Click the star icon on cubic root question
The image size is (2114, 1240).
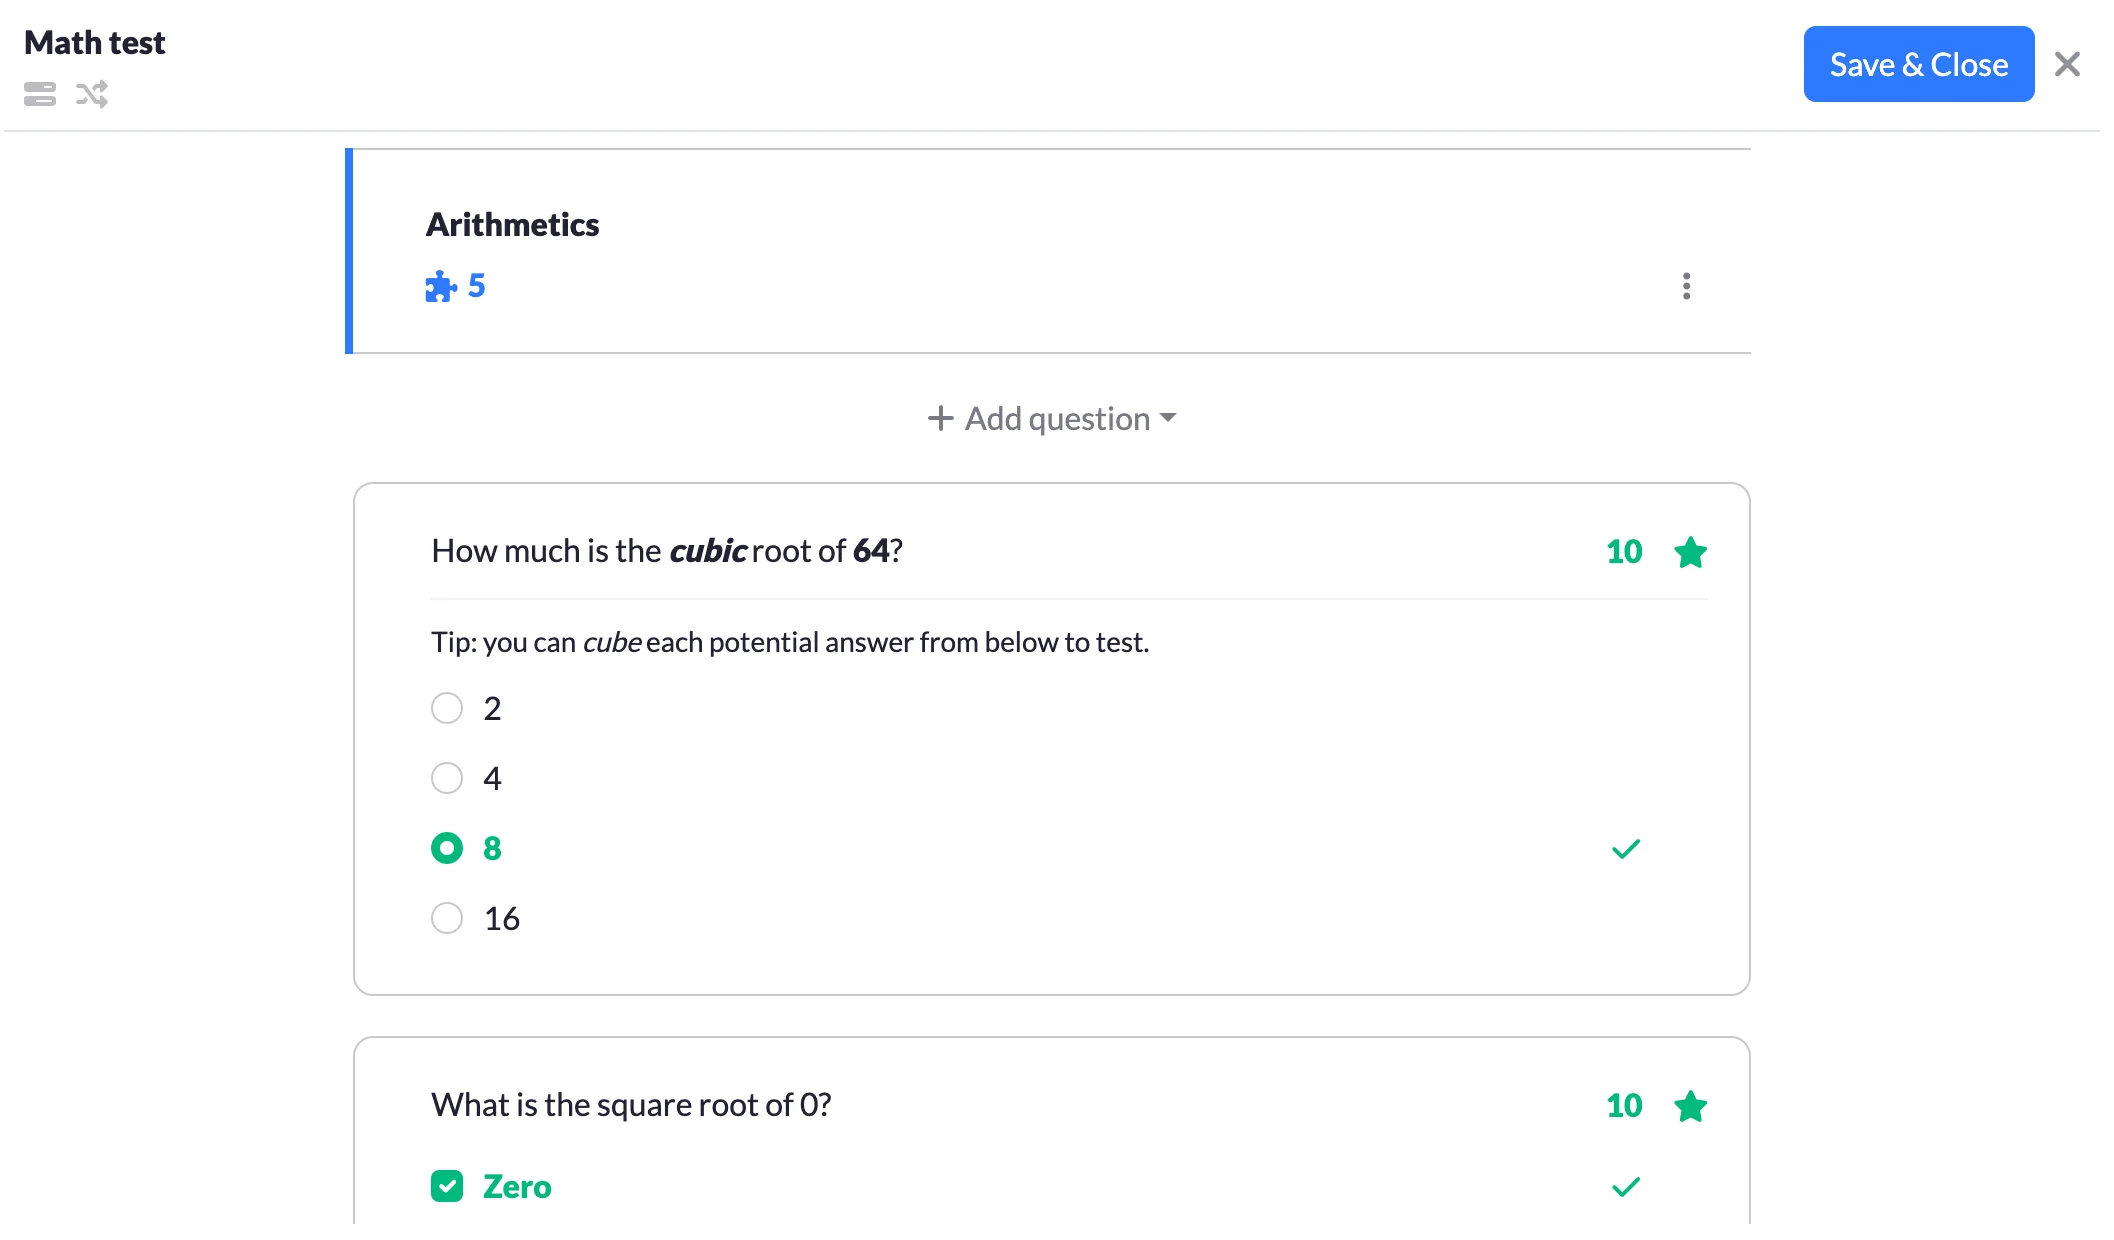coord(1690,552)
